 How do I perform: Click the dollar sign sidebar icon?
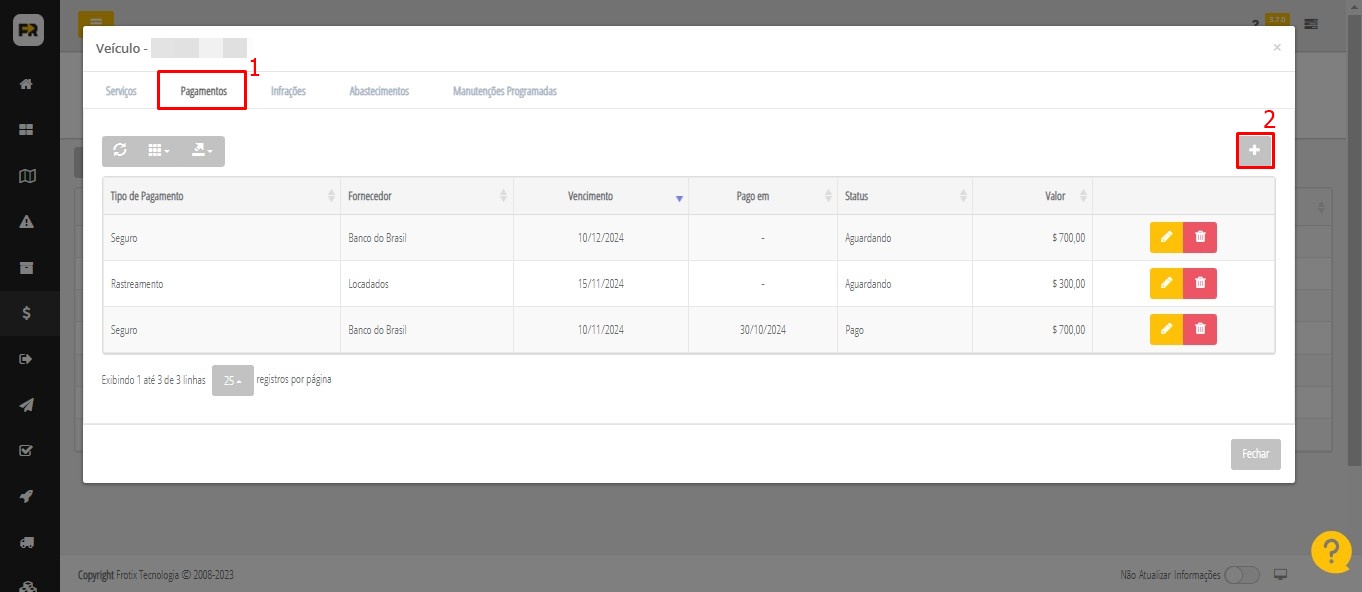27,313
